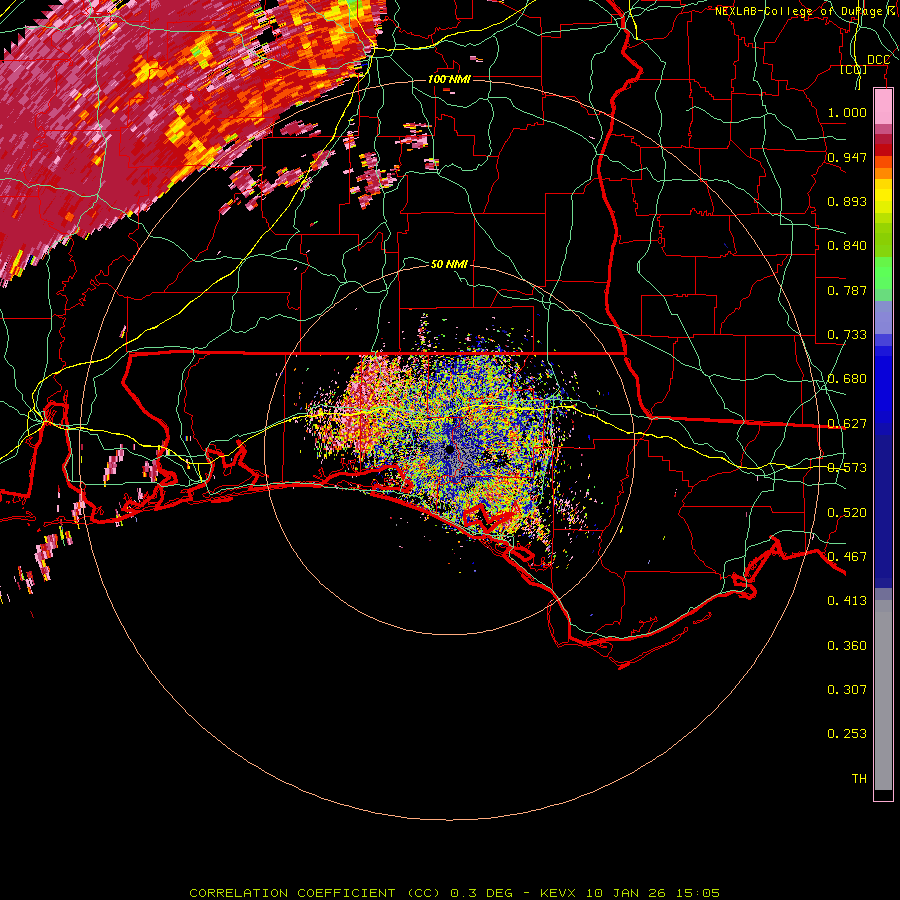Select the 0.307 scale value
The width and height of the screenshot is (900, 900).
(x=847, y=690)
